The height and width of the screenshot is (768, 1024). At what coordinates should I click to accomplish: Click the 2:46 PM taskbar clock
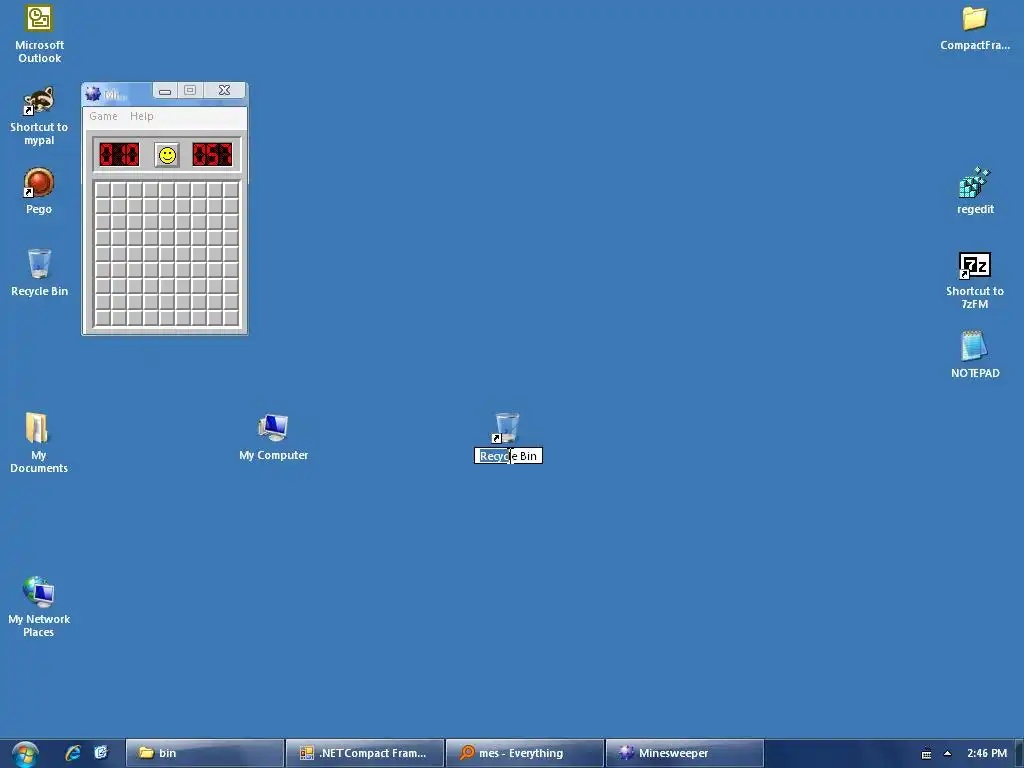[x=987, y=753]
